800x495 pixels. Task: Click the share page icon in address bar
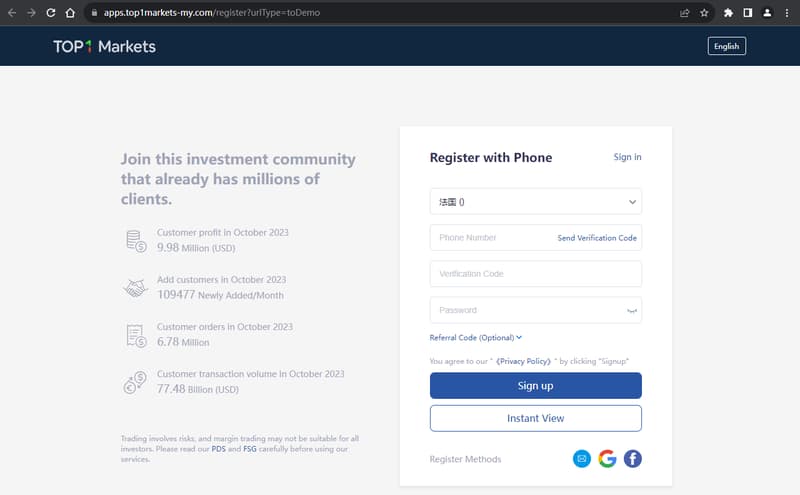(685, 13)
